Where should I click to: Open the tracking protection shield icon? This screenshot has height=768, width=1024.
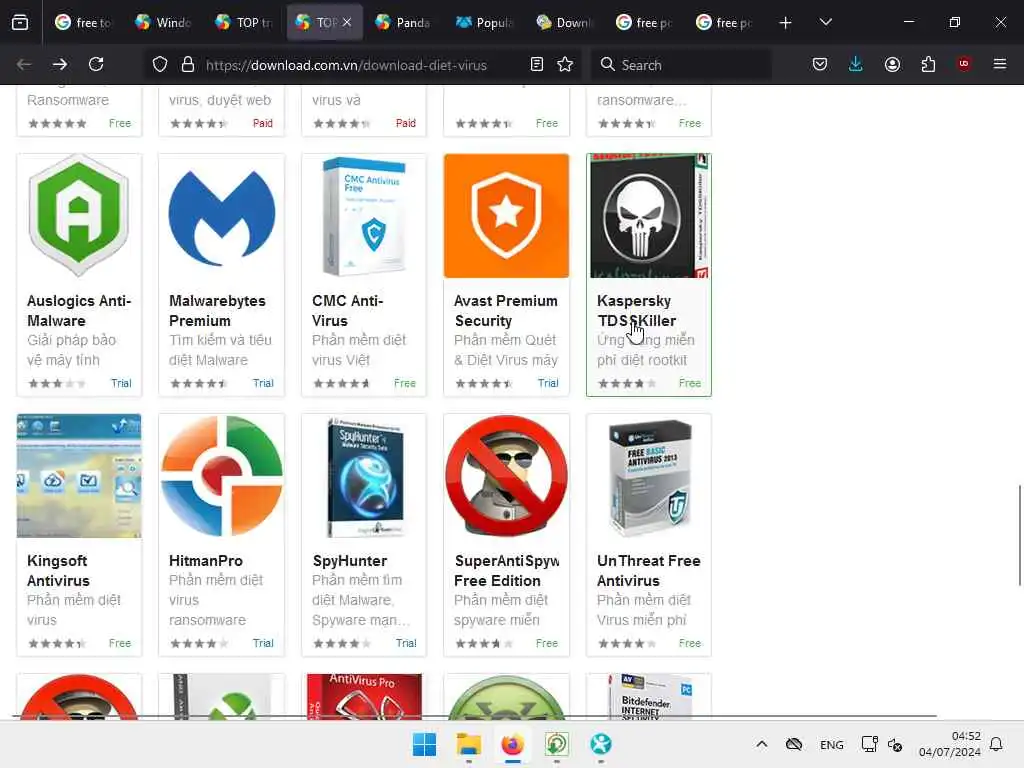[x=160, y=64]
